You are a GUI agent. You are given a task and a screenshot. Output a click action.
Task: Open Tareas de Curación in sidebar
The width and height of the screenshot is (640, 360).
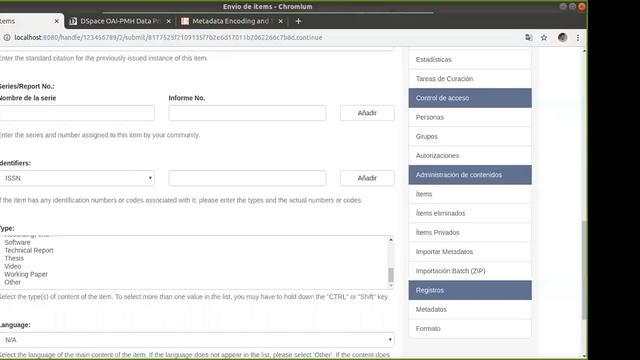click(x=470, y=79)
